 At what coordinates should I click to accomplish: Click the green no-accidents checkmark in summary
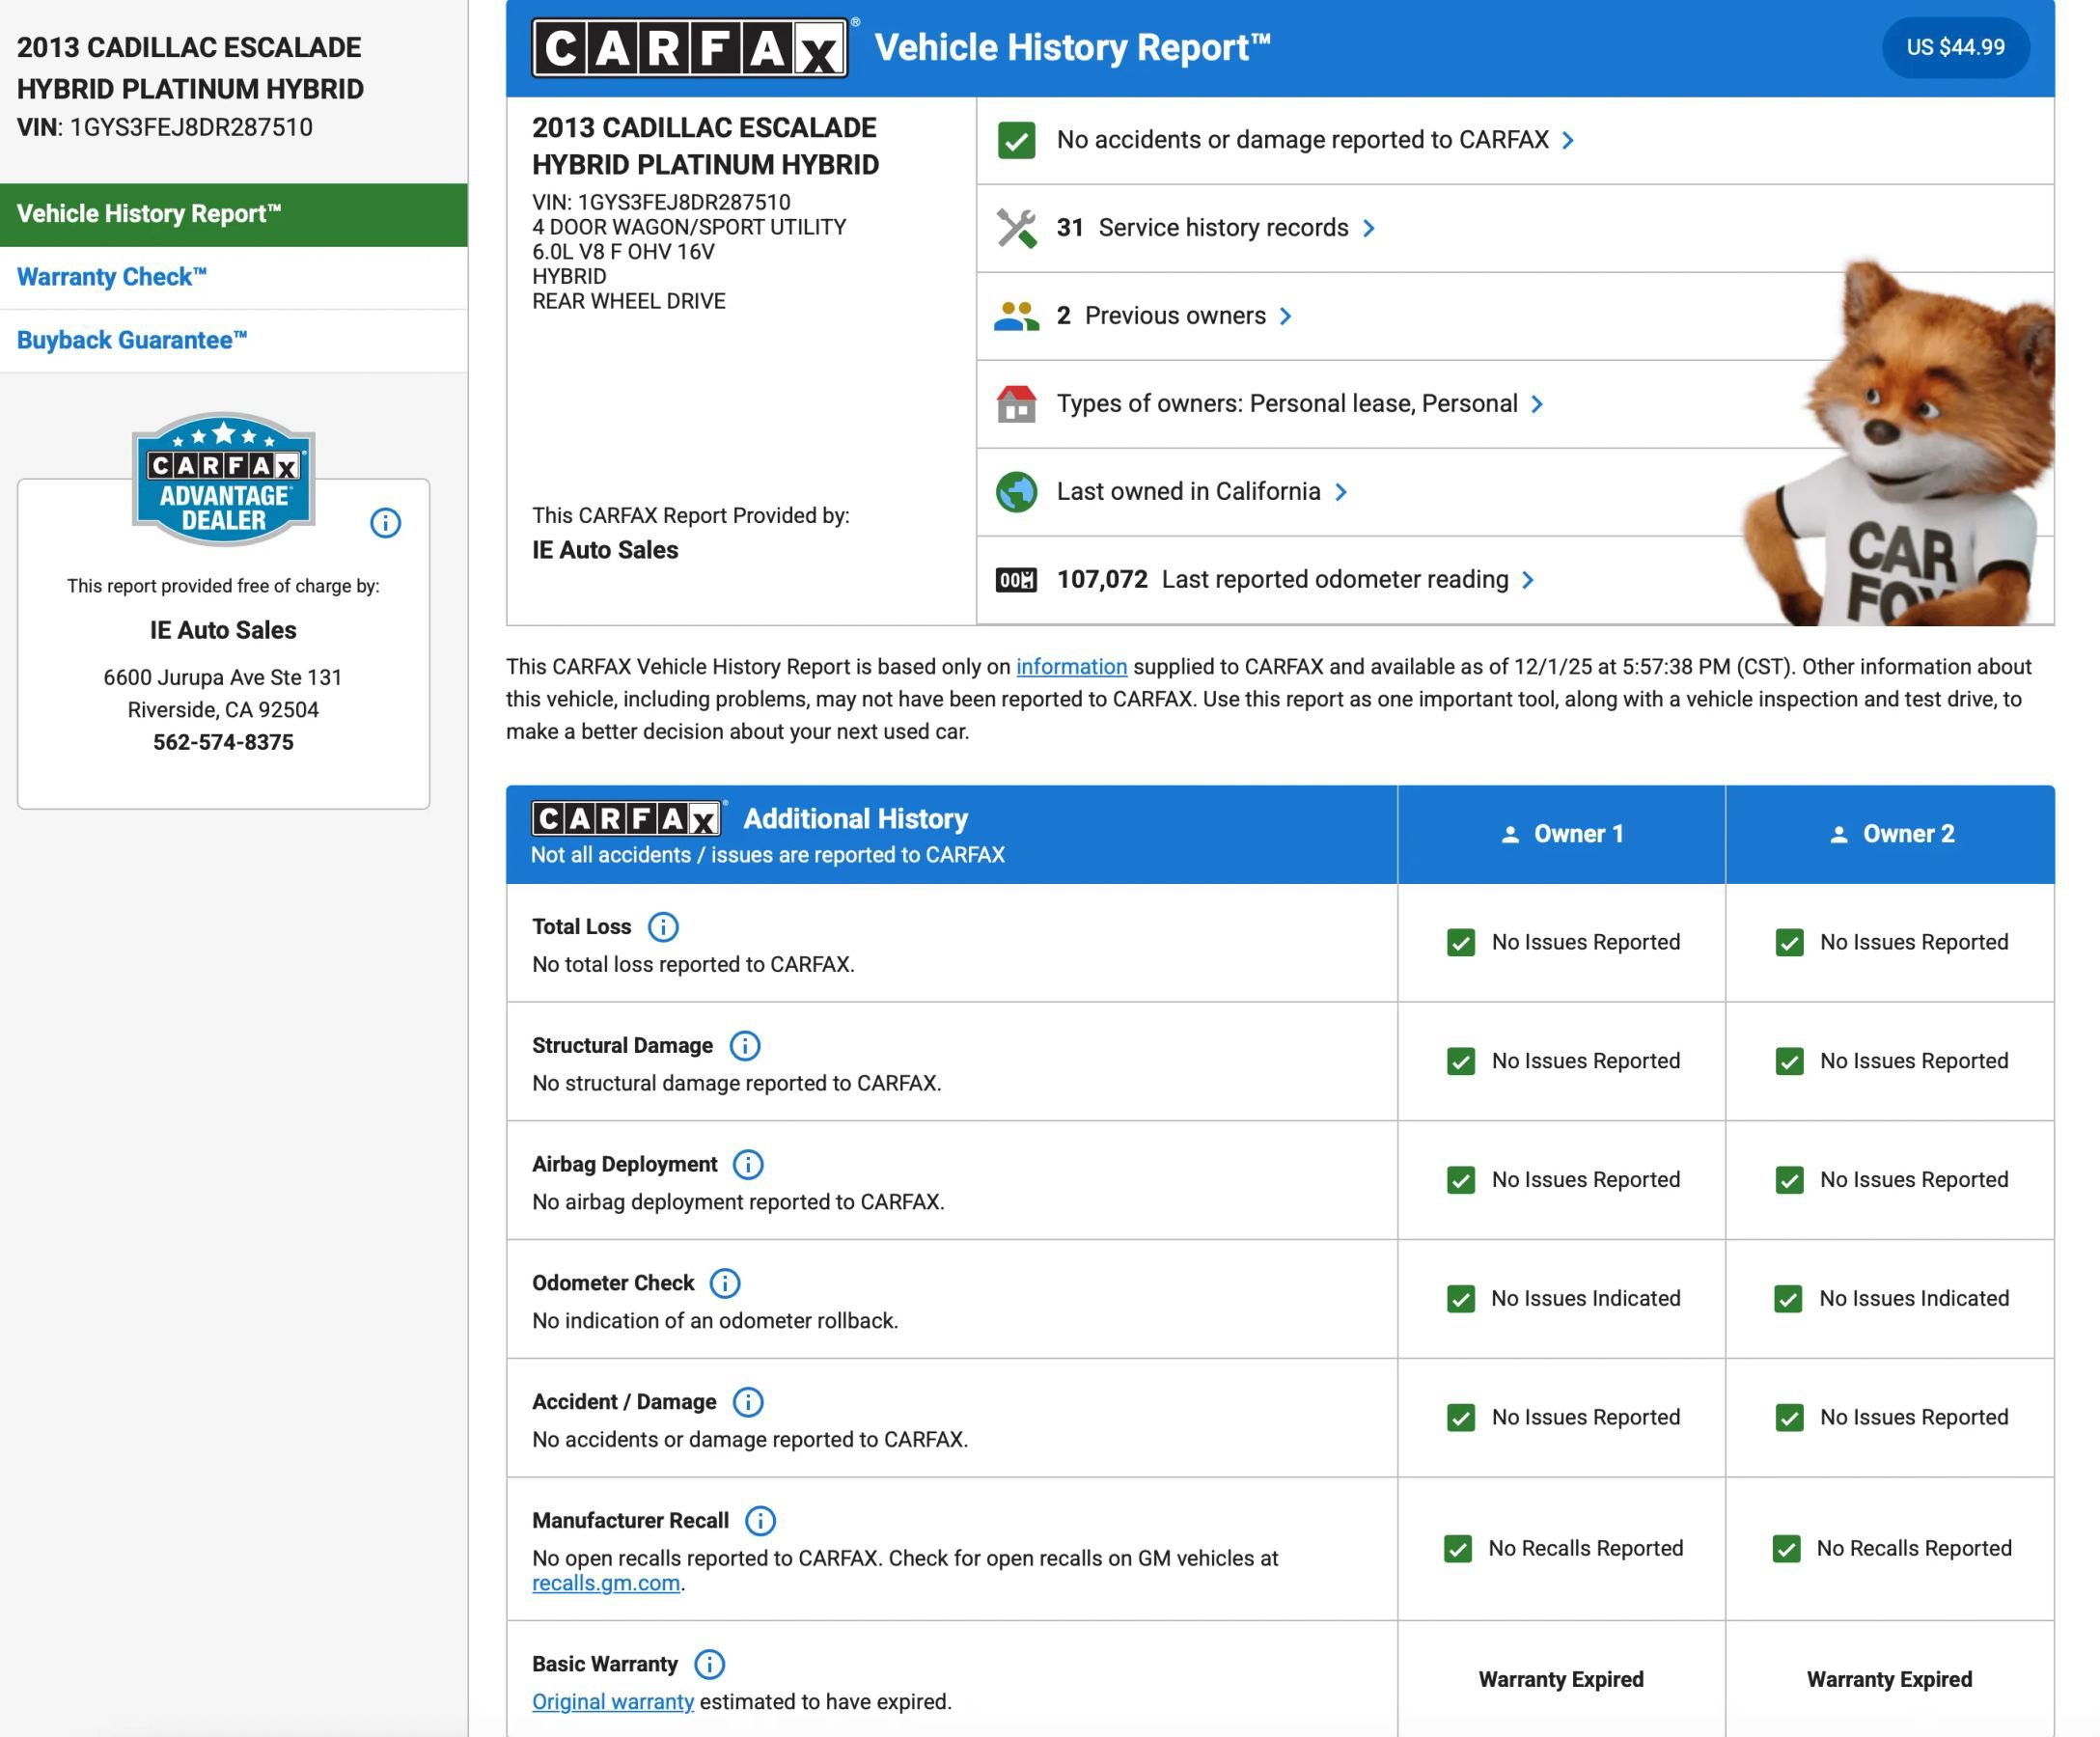tap(1016, 140)
